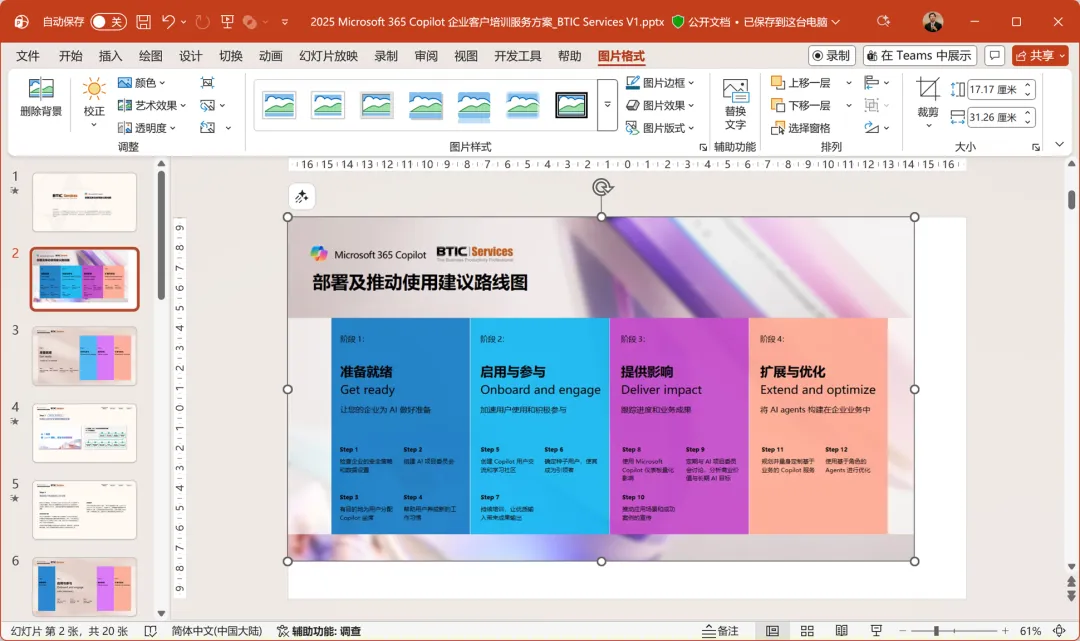Expand the picture styles gallery

[x=607, y=105]
